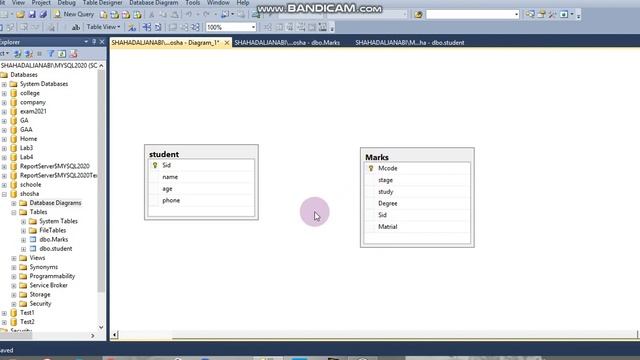Click the Activity Monitor icon left of the search box

[418, 15]
